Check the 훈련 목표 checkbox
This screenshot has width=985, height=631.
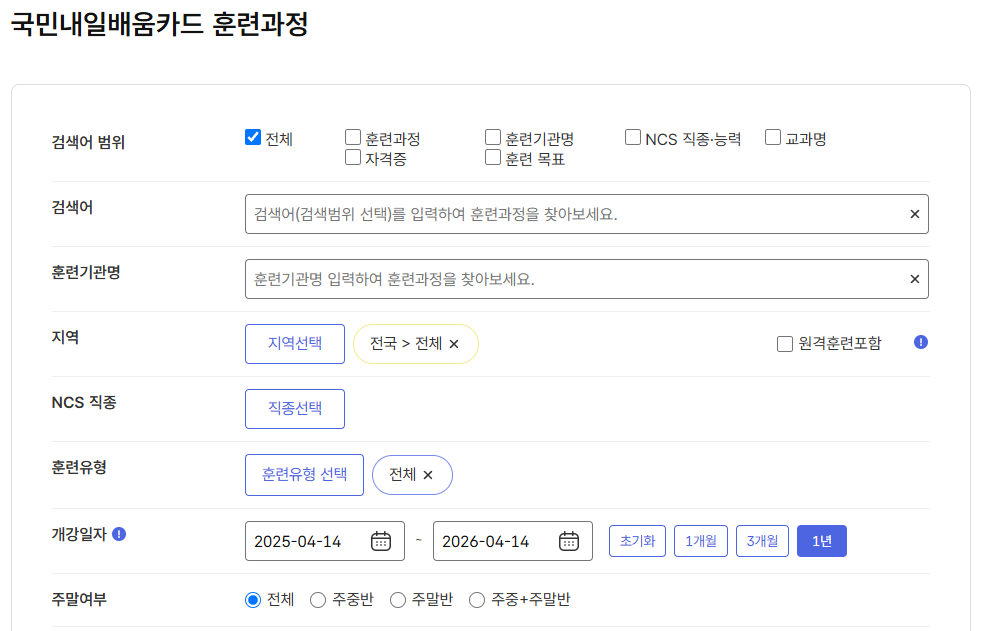point(493,157)
